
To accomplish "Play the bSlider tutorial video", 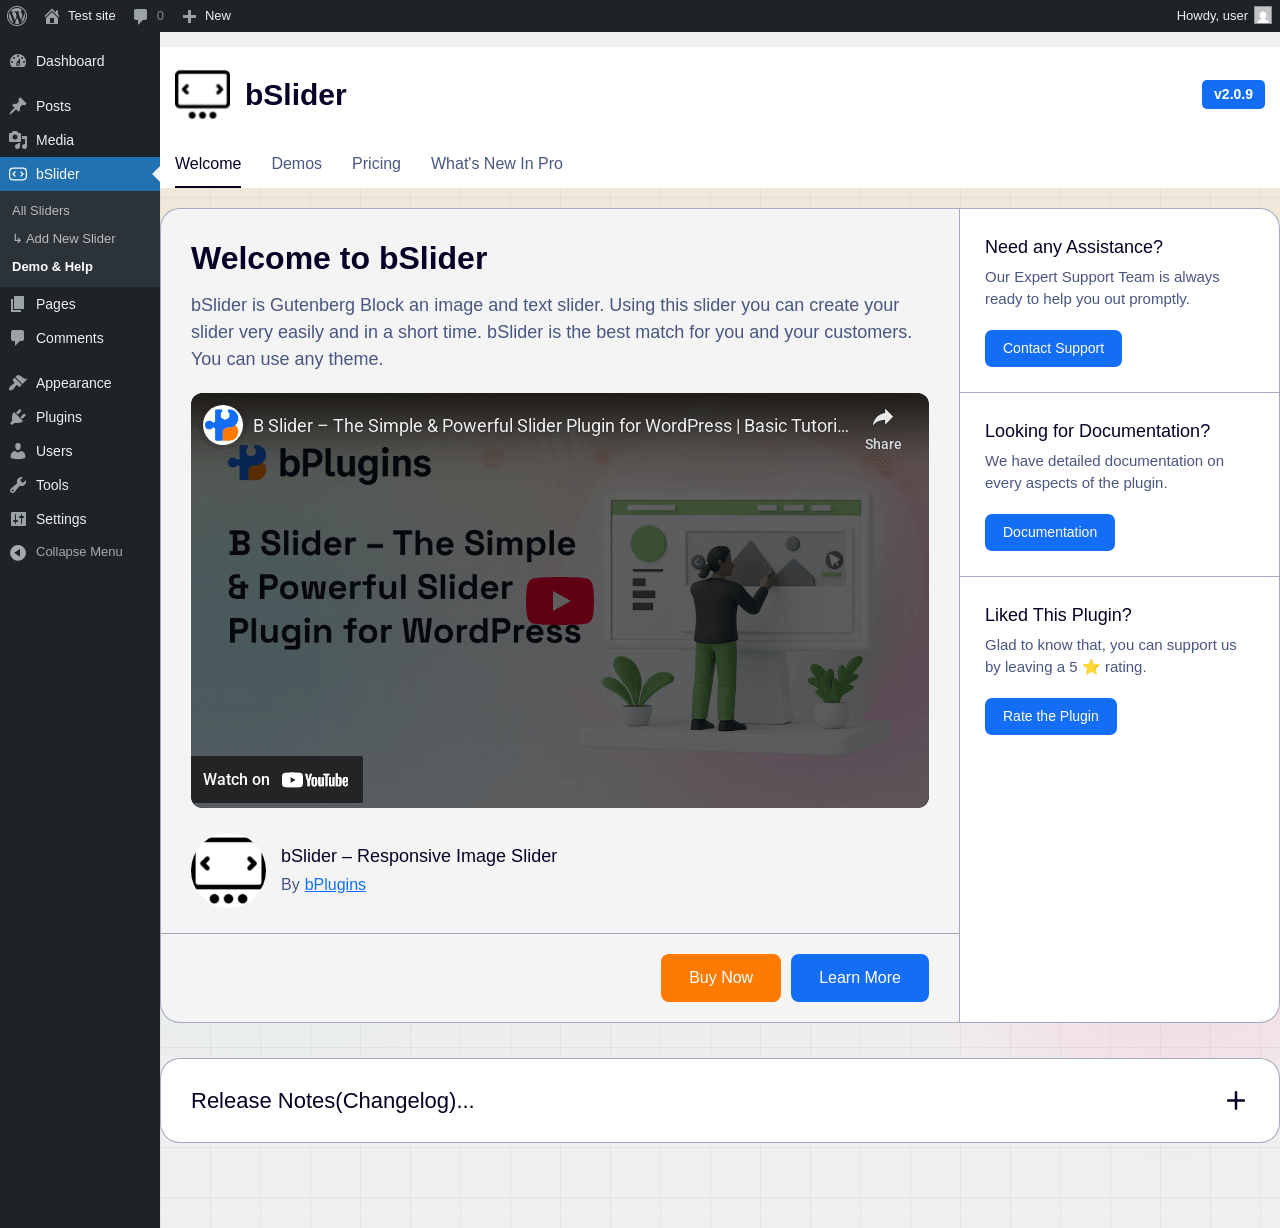I will coord(560,601).
